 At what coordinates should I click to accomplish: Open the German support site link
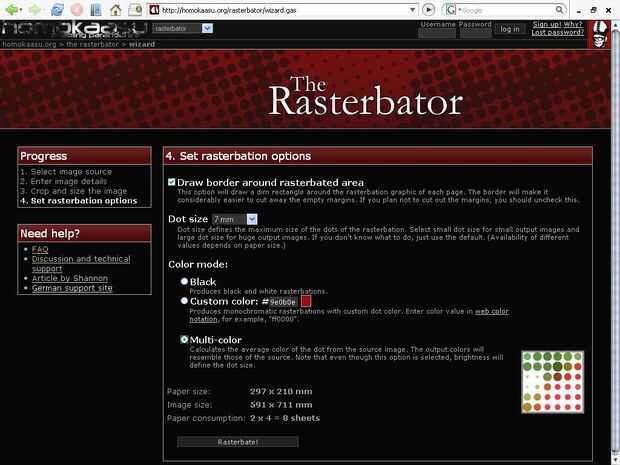pyautogui.click(x=72, y=288)
